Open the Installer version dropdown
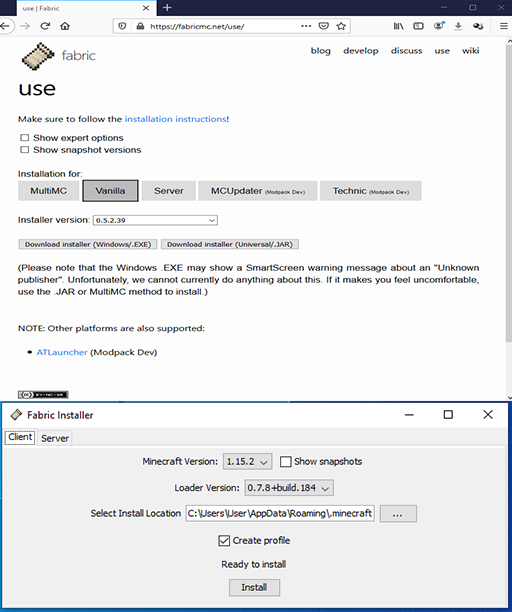Image resolution: width=512 pixels, height=612 pixels. 155,220
